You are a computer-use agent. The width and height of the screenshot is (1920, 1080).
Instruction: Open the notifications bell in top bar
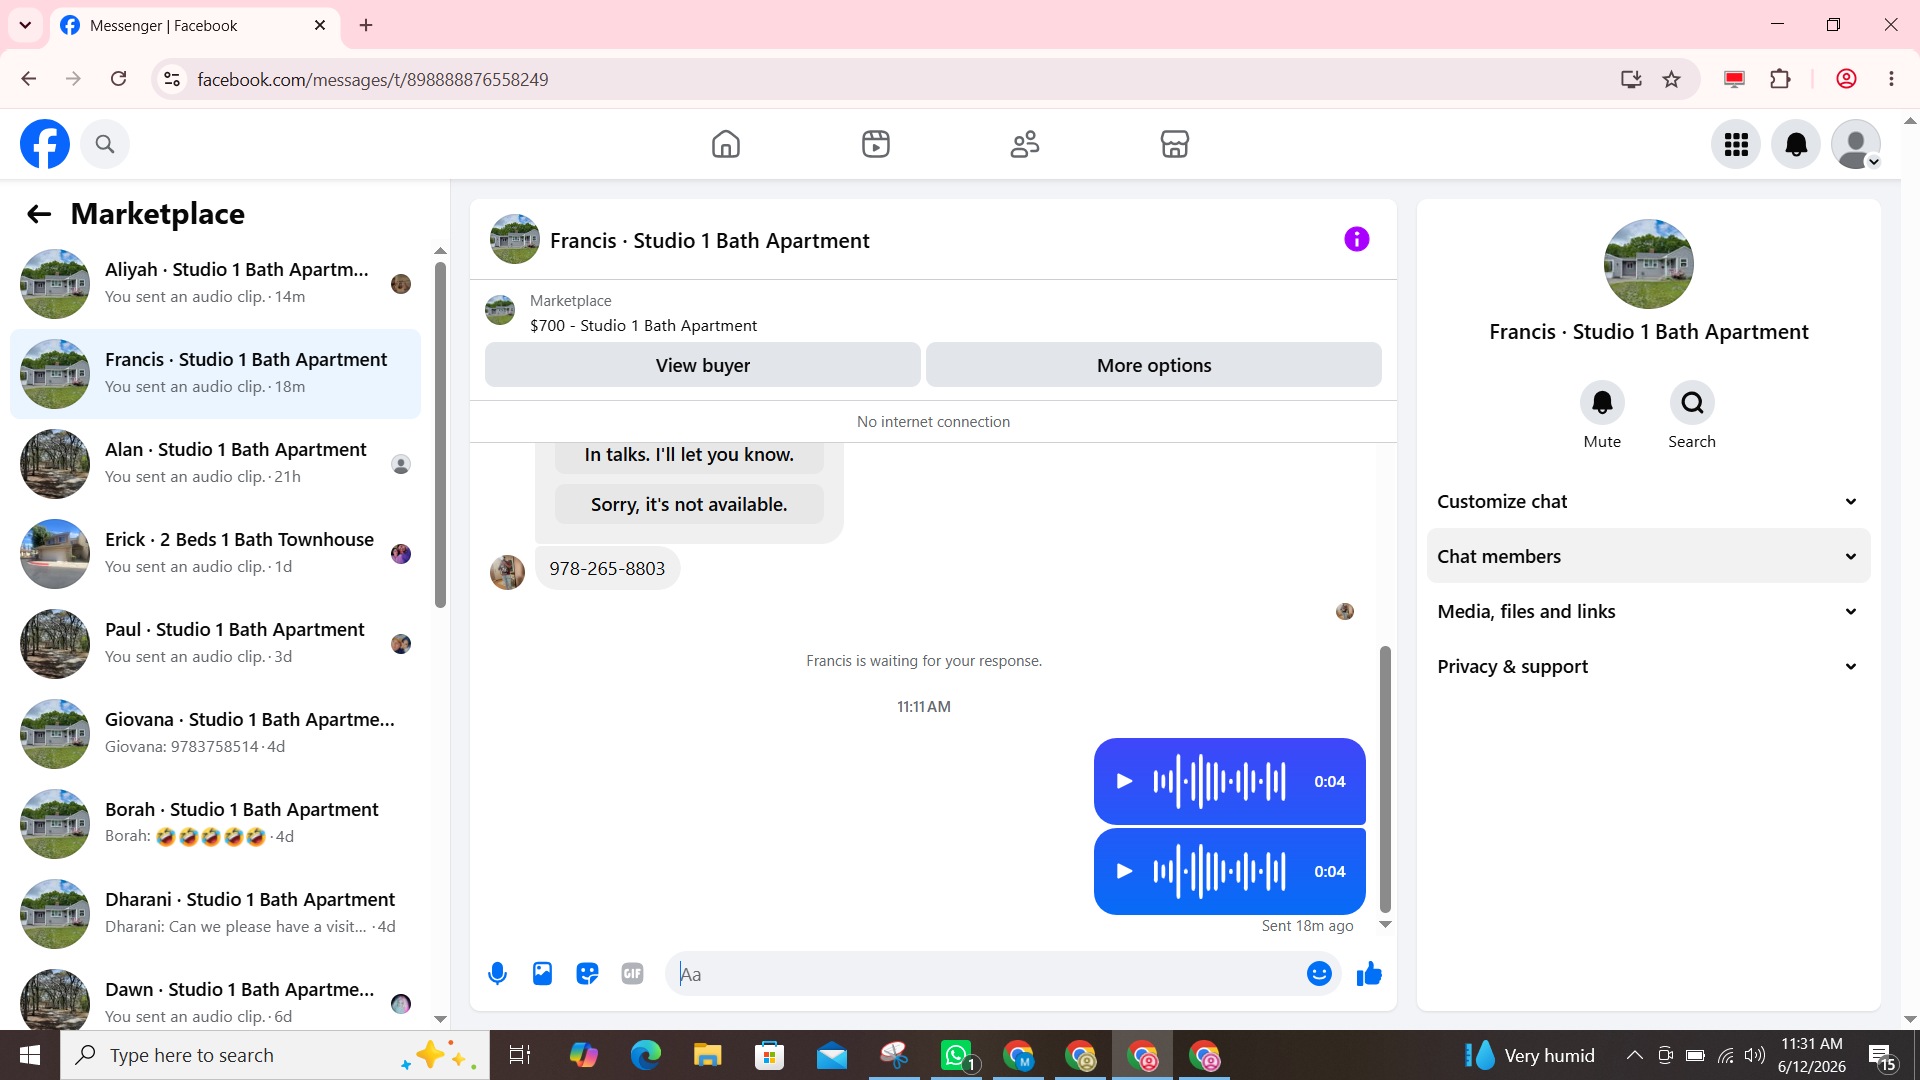pos(1796,144)
